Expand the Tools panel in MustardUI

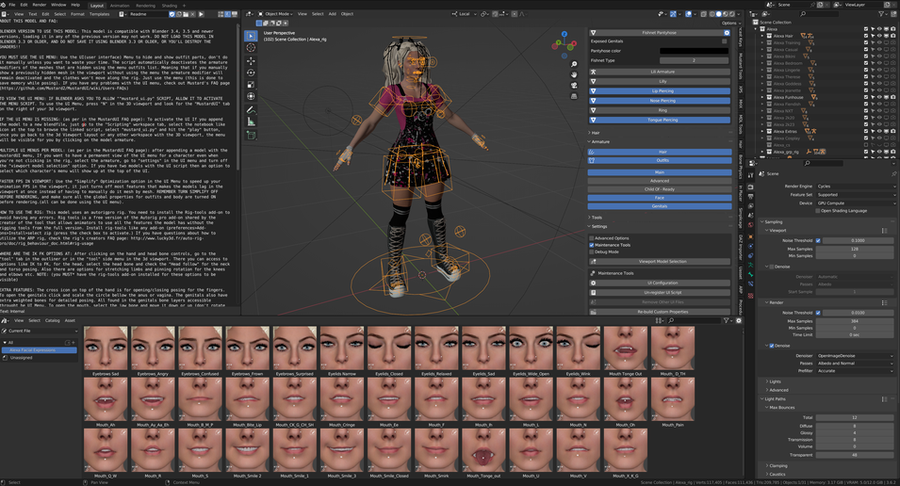(x=596, y=217)
